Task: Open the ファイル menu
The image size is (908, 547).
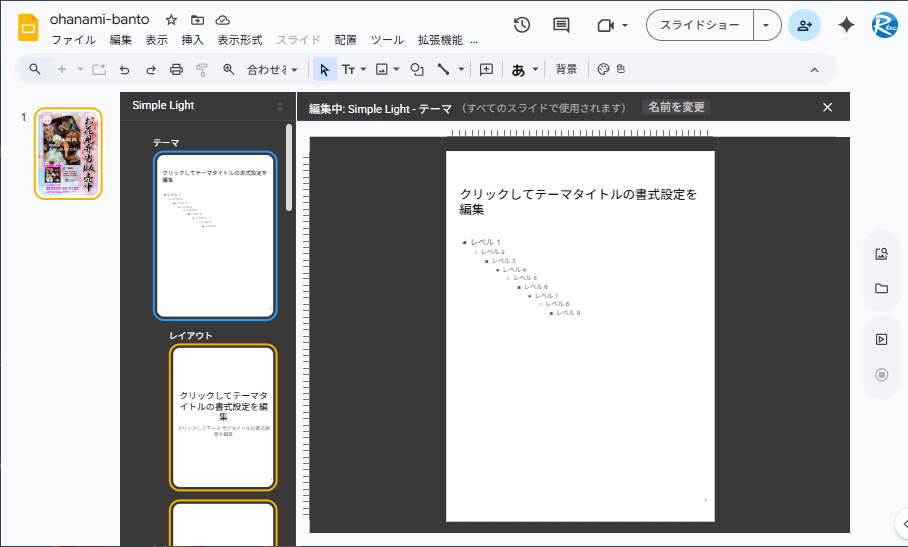Action: click(x=73, y=40)
